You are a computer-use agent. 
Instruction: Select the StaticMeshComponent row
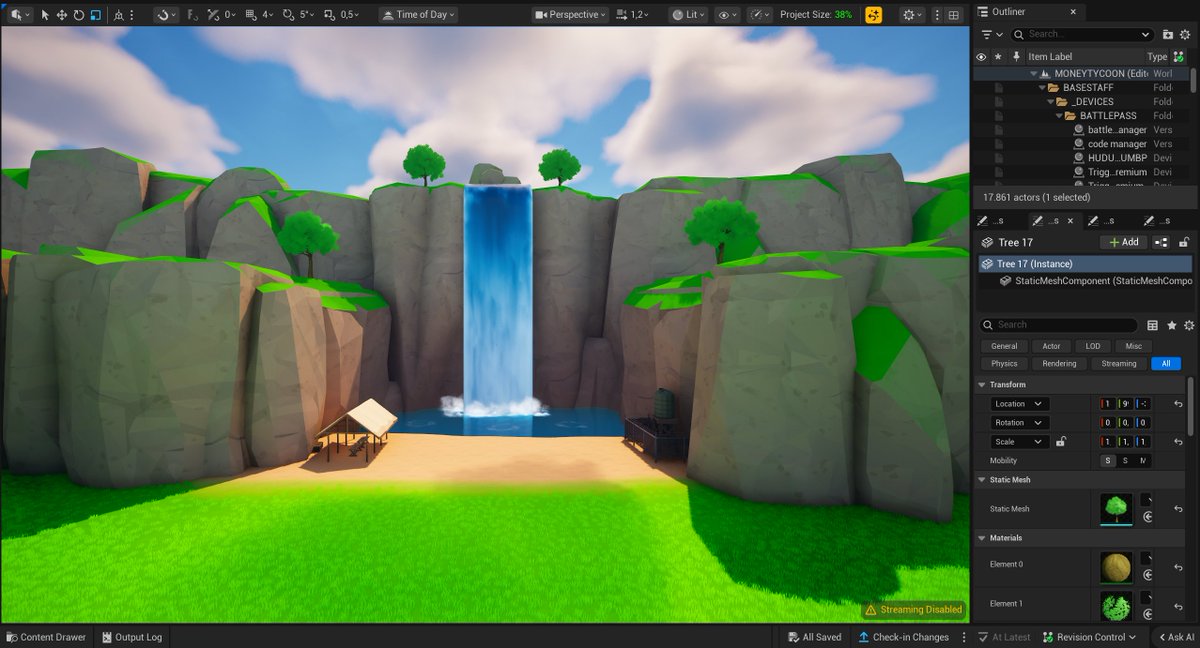click(x=1085, y=282)
